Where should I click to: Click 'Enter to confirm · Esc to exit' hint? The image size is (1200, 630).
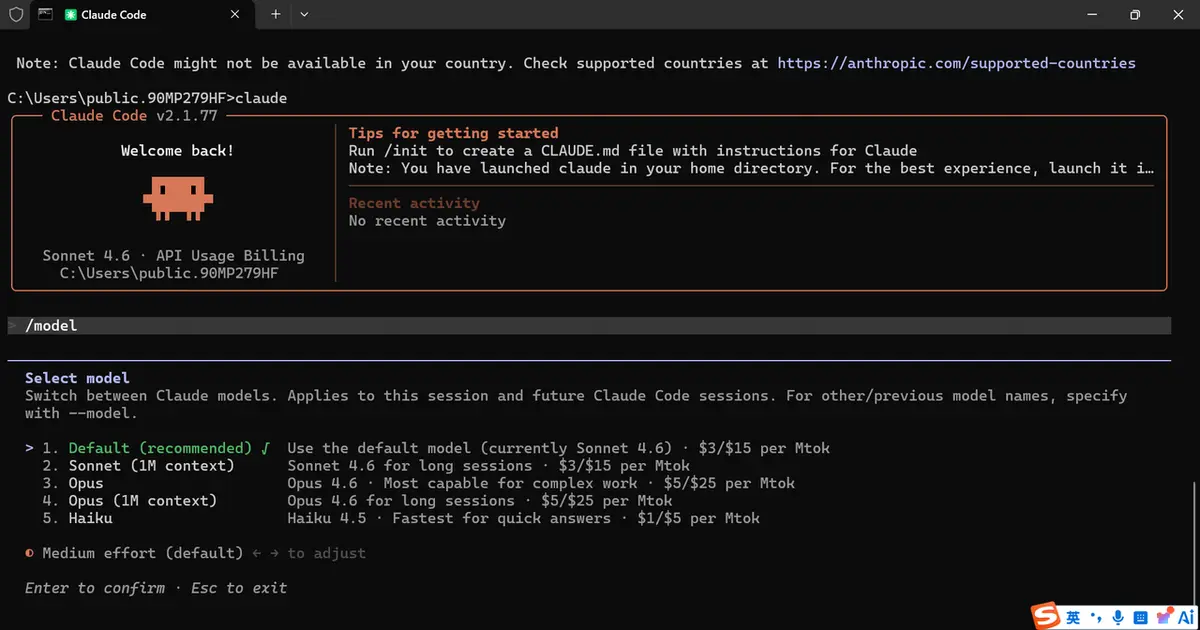point(156,588)
